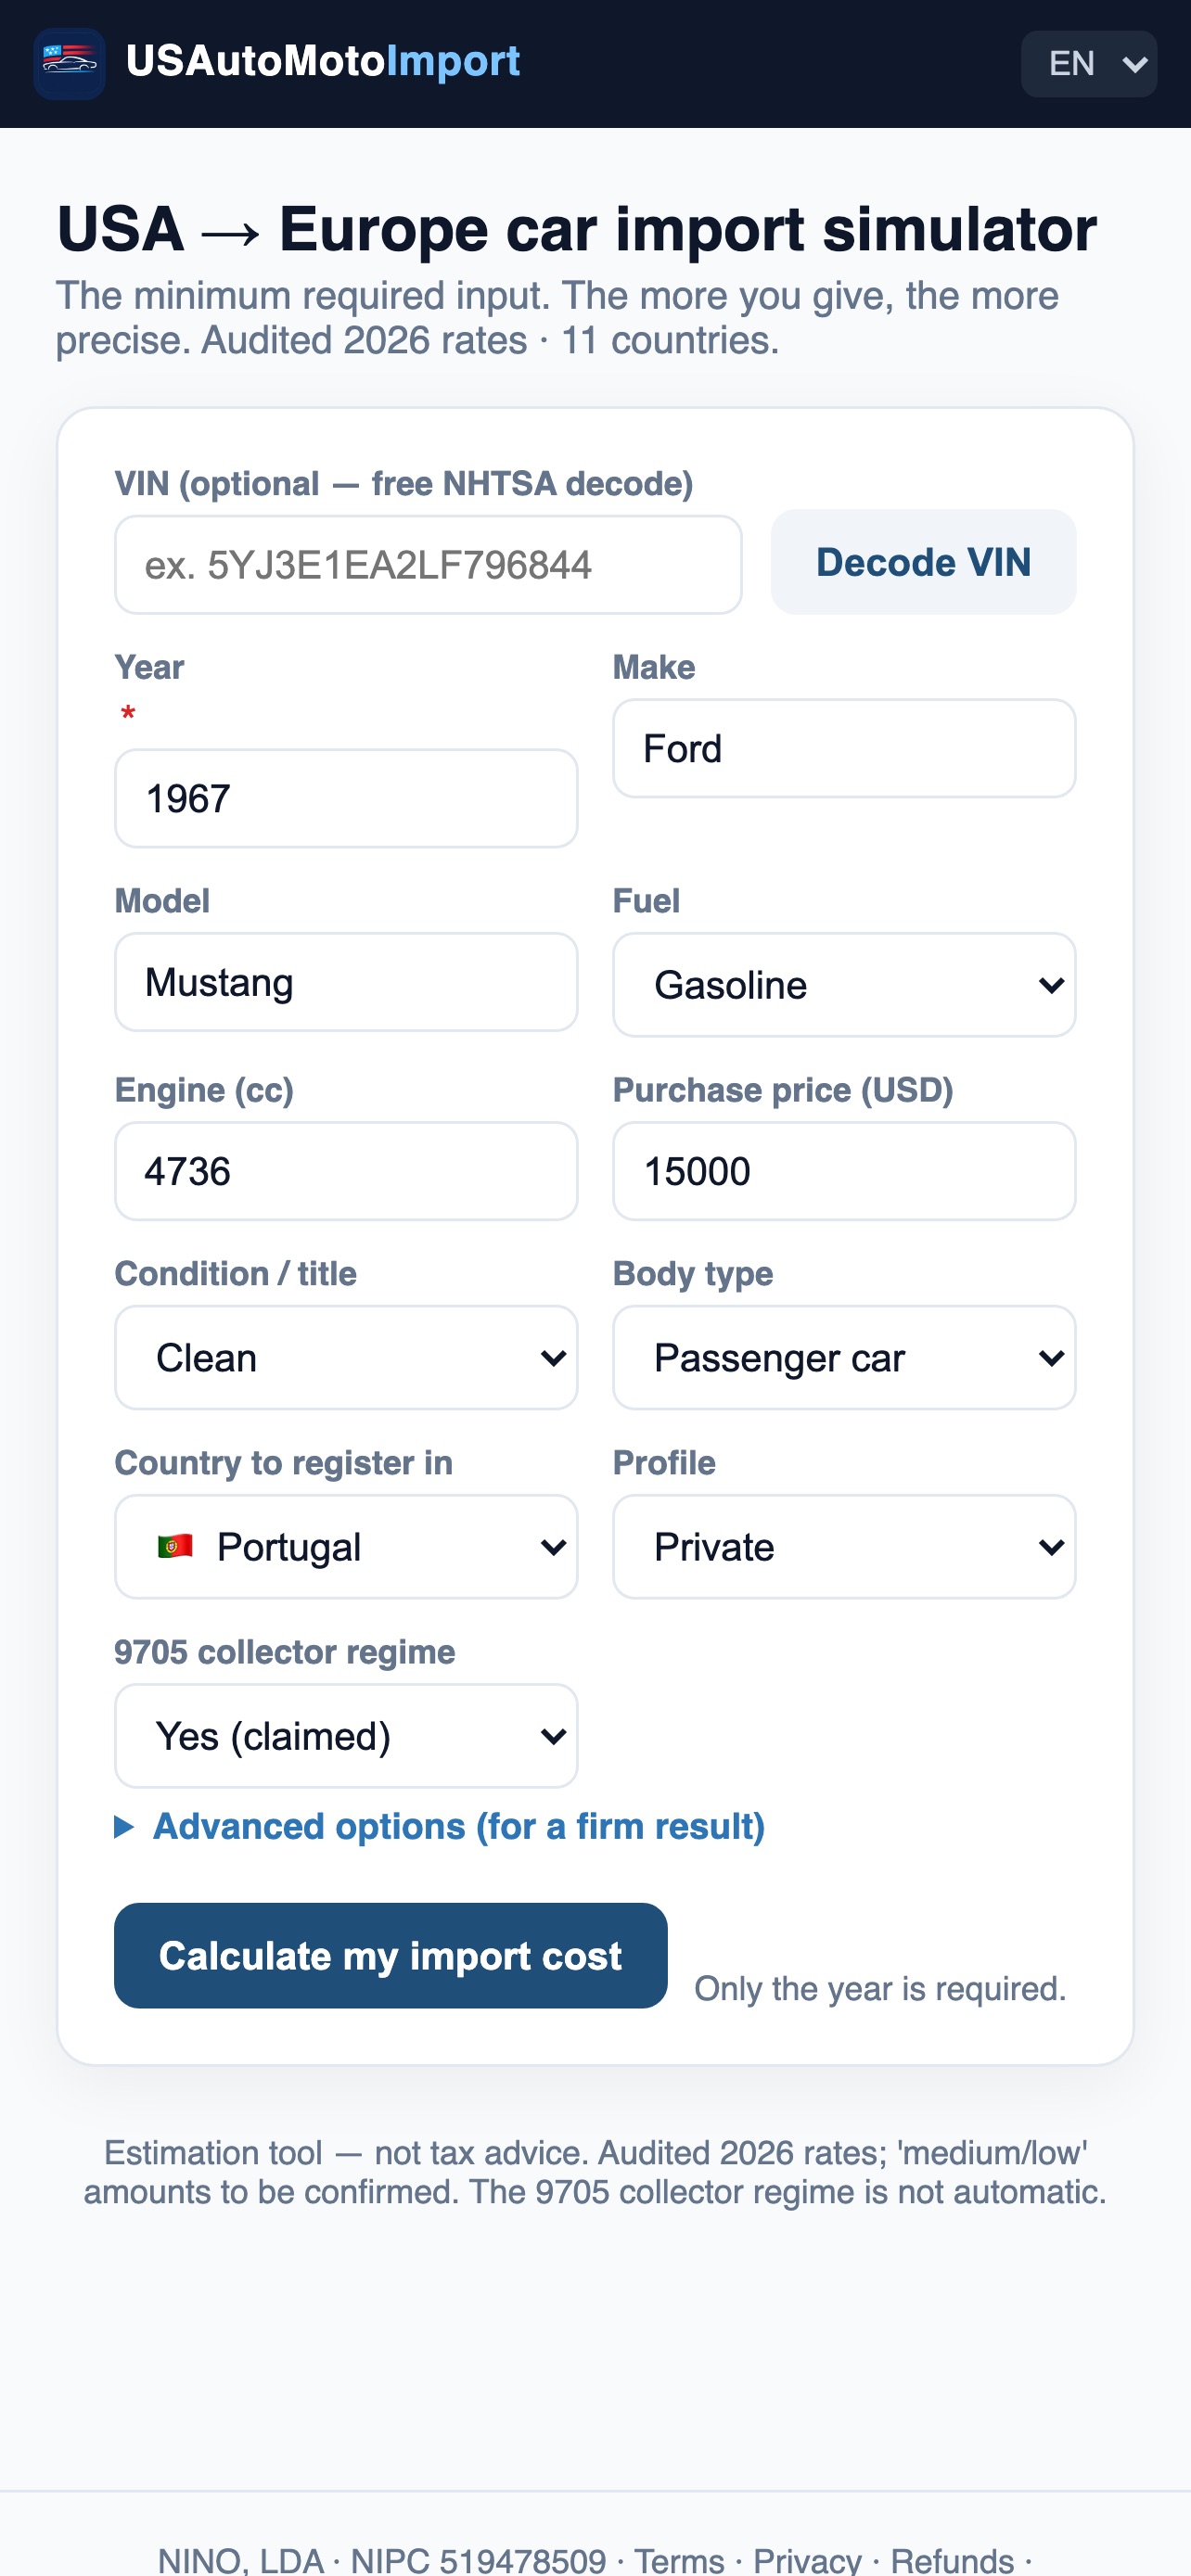1191x2576 pixels.
Task: Click the 'VIN (optional — free NHTSA decode)' label
Action: click(404, 484)
